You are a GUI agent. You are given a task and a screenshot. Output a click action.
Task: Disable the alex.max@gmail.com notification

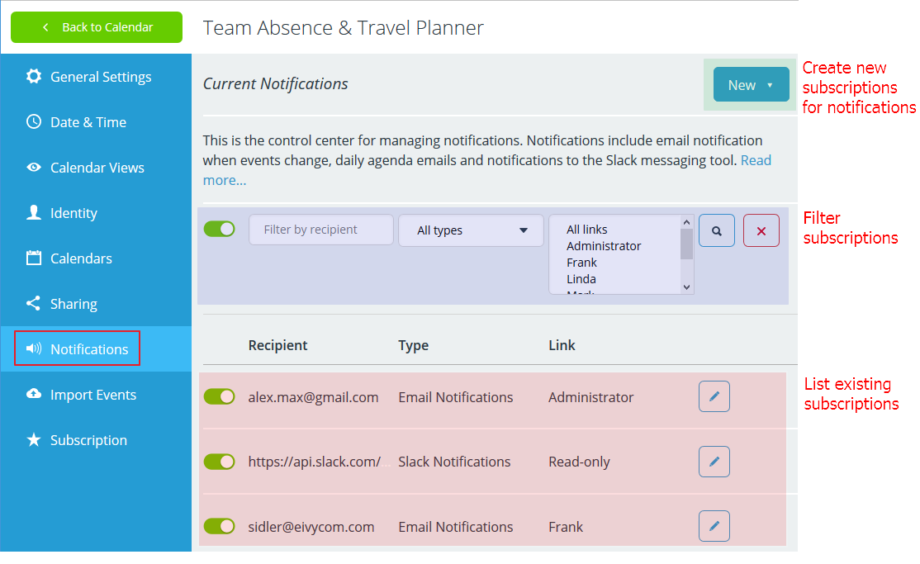(219, 397)
